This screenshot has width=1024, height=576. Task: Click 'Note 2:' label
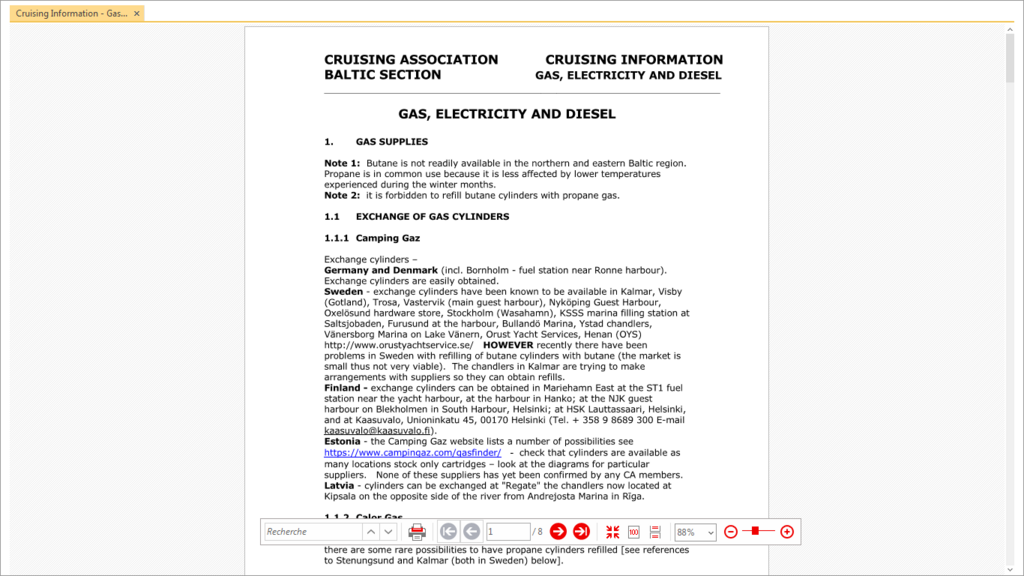(342, 195)
